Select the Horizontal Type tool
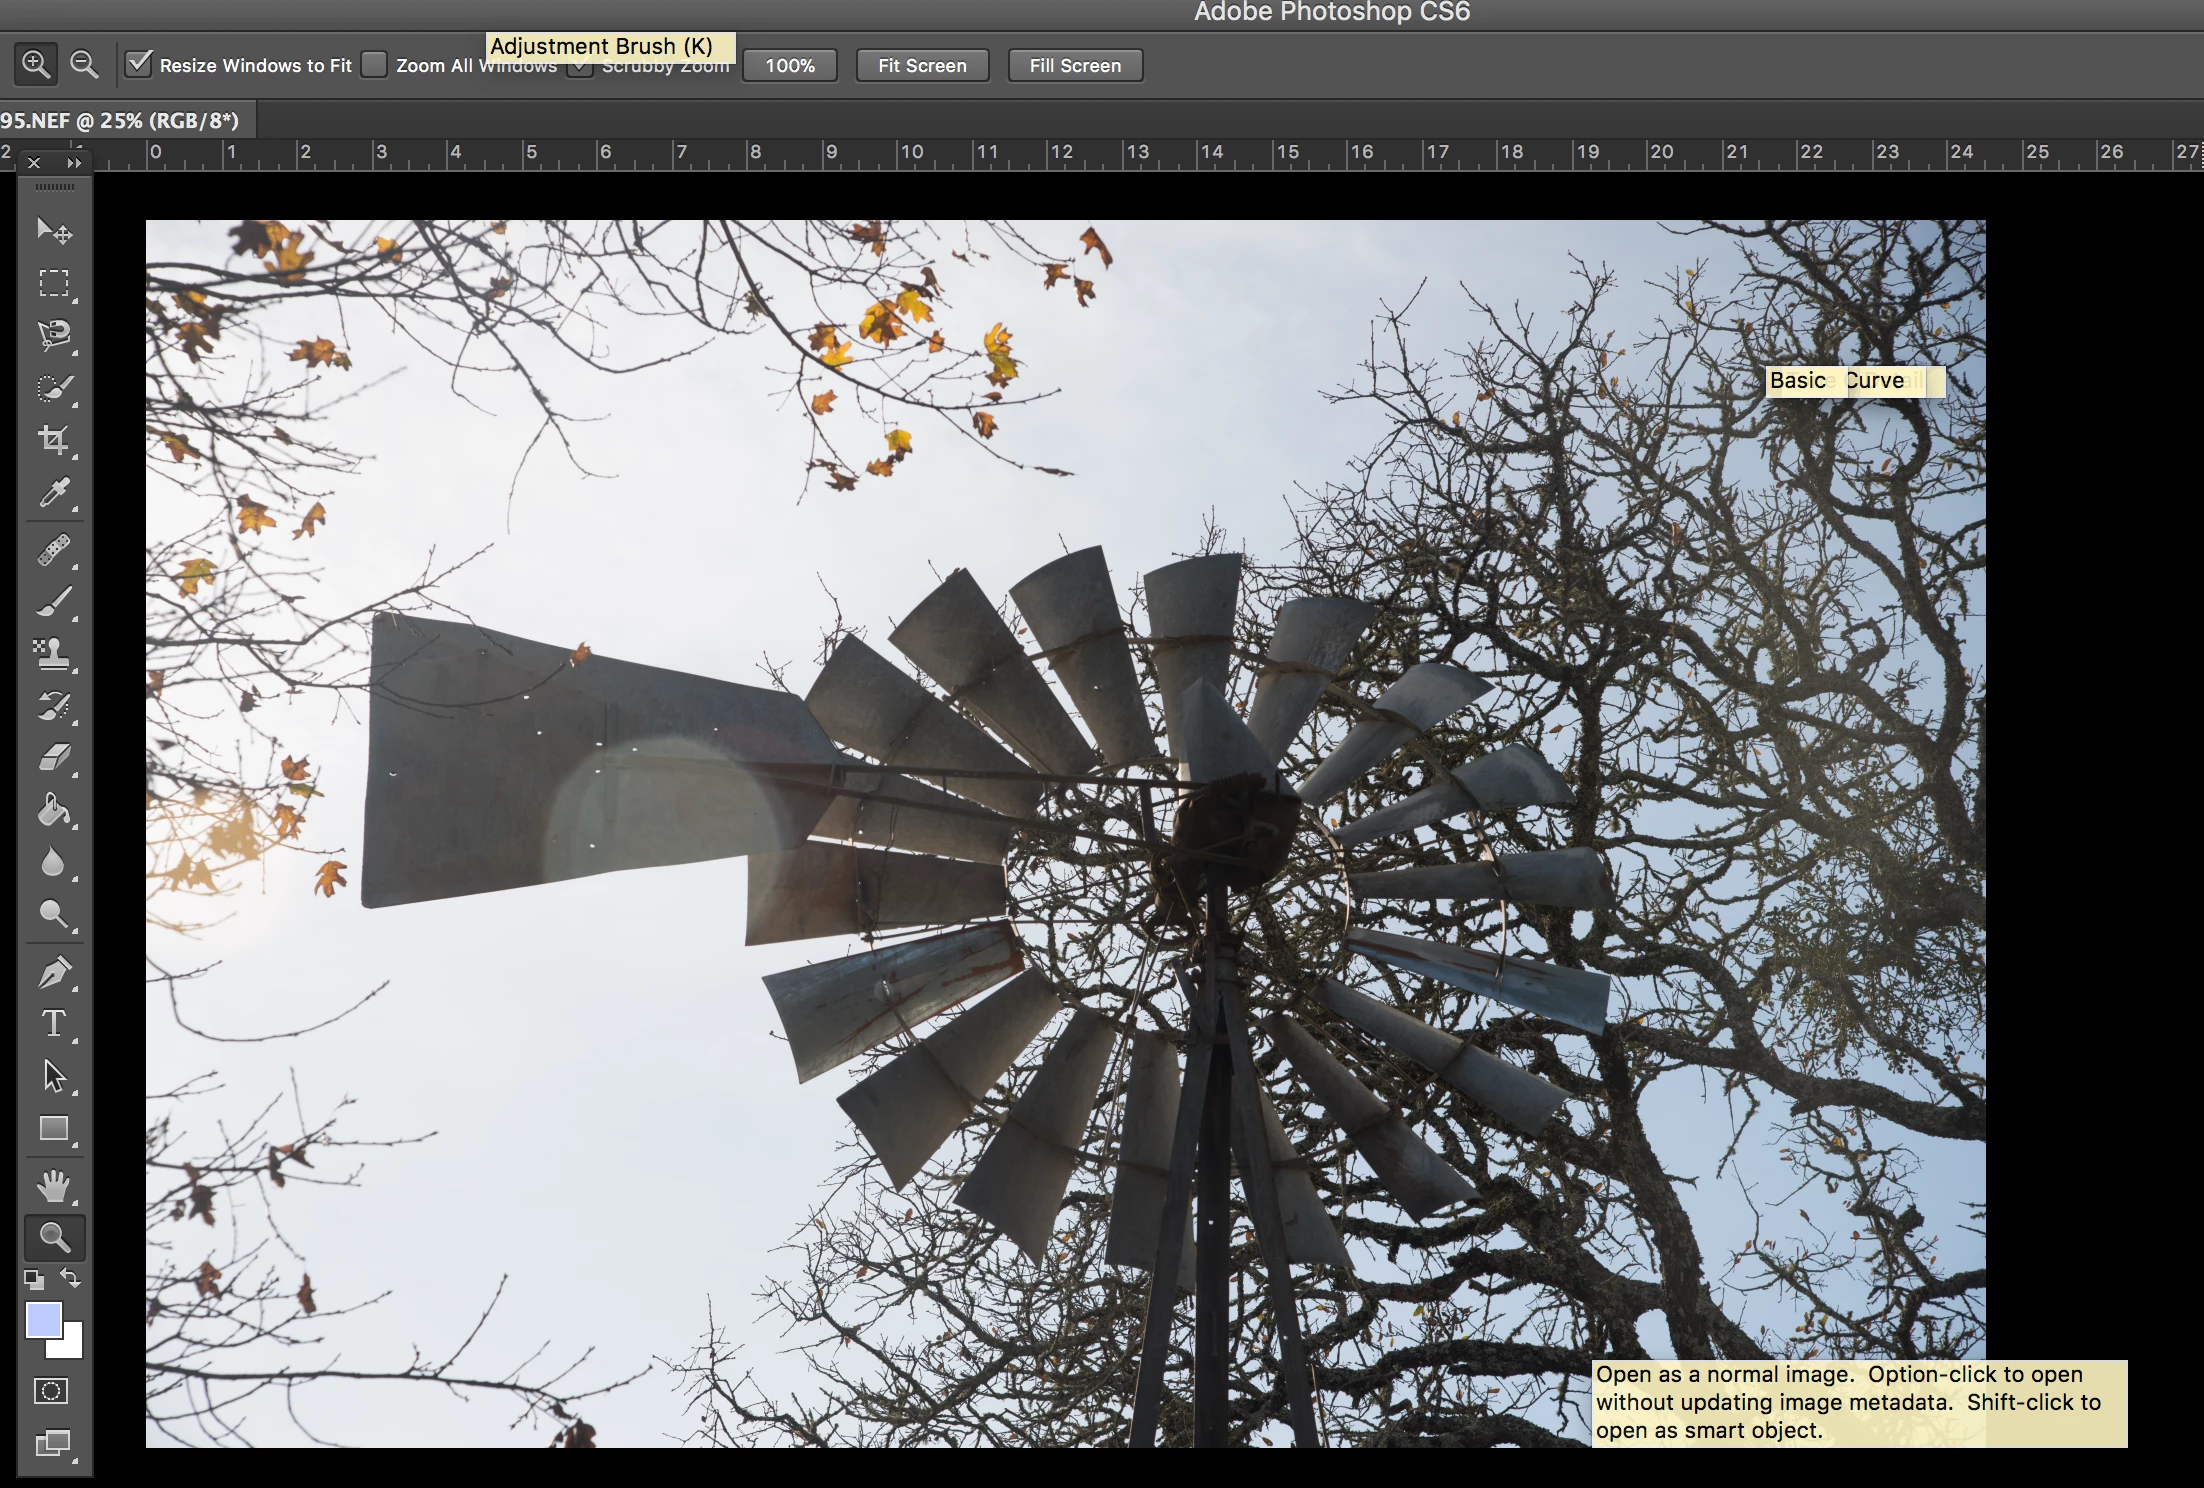 pyautogui.click(x=53, y=1023)
